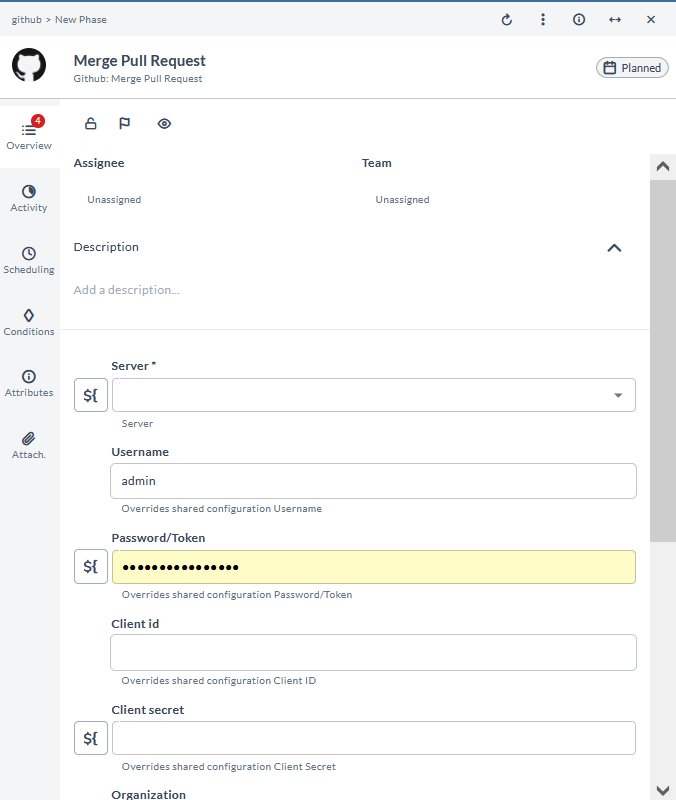Click the Unassigned assignee value
This screenshot has width=676, height=800.
pos(114,200)
